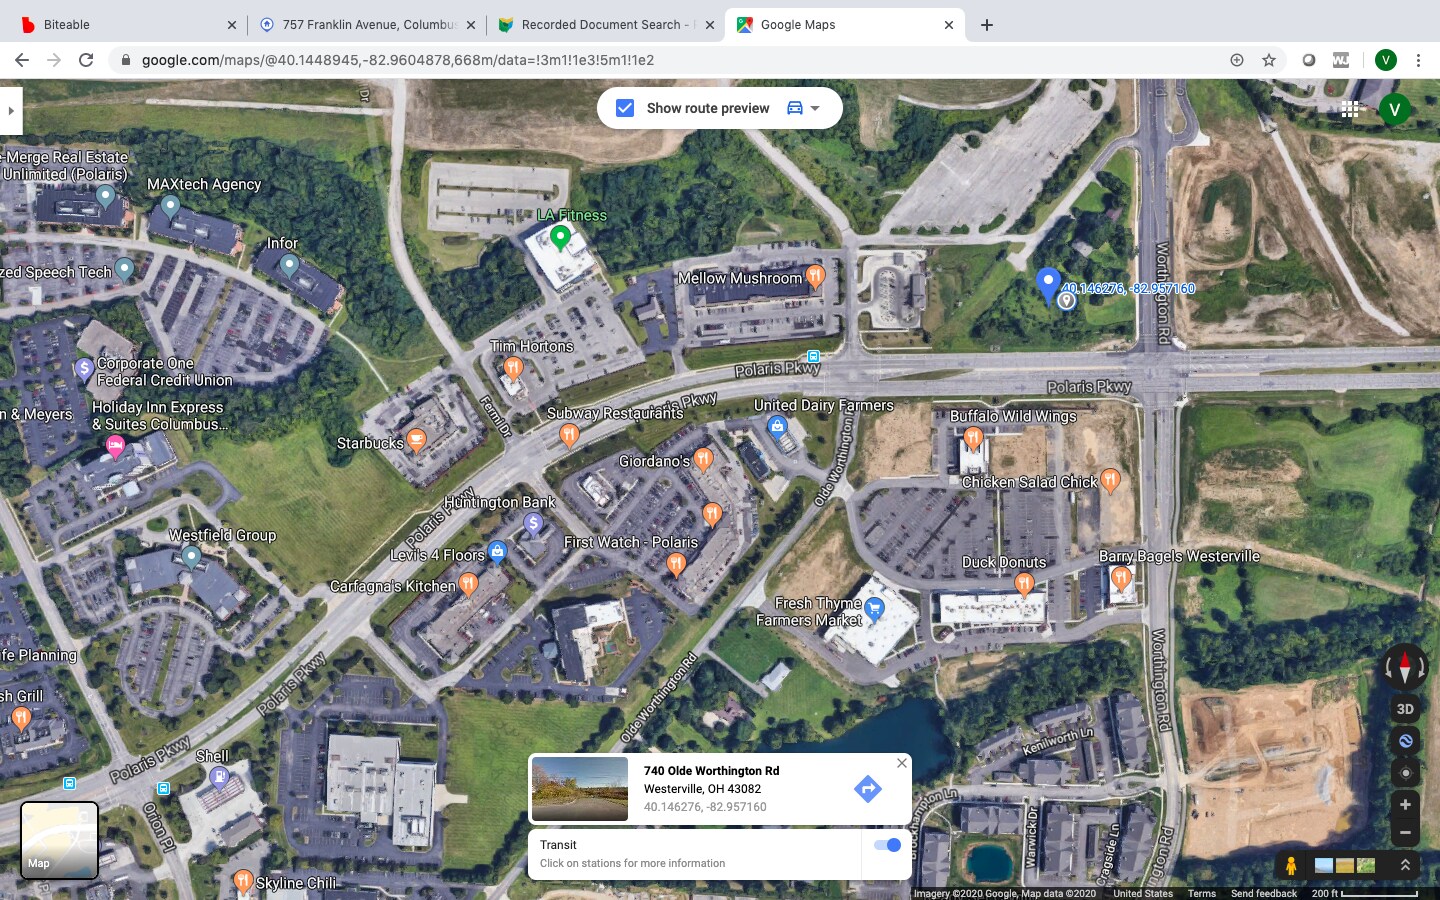Image resolution: width=1440 pixels, height=900 pixels.
Task: Open the route preview vehicle dropdown
Action: (x=813, y=108)
